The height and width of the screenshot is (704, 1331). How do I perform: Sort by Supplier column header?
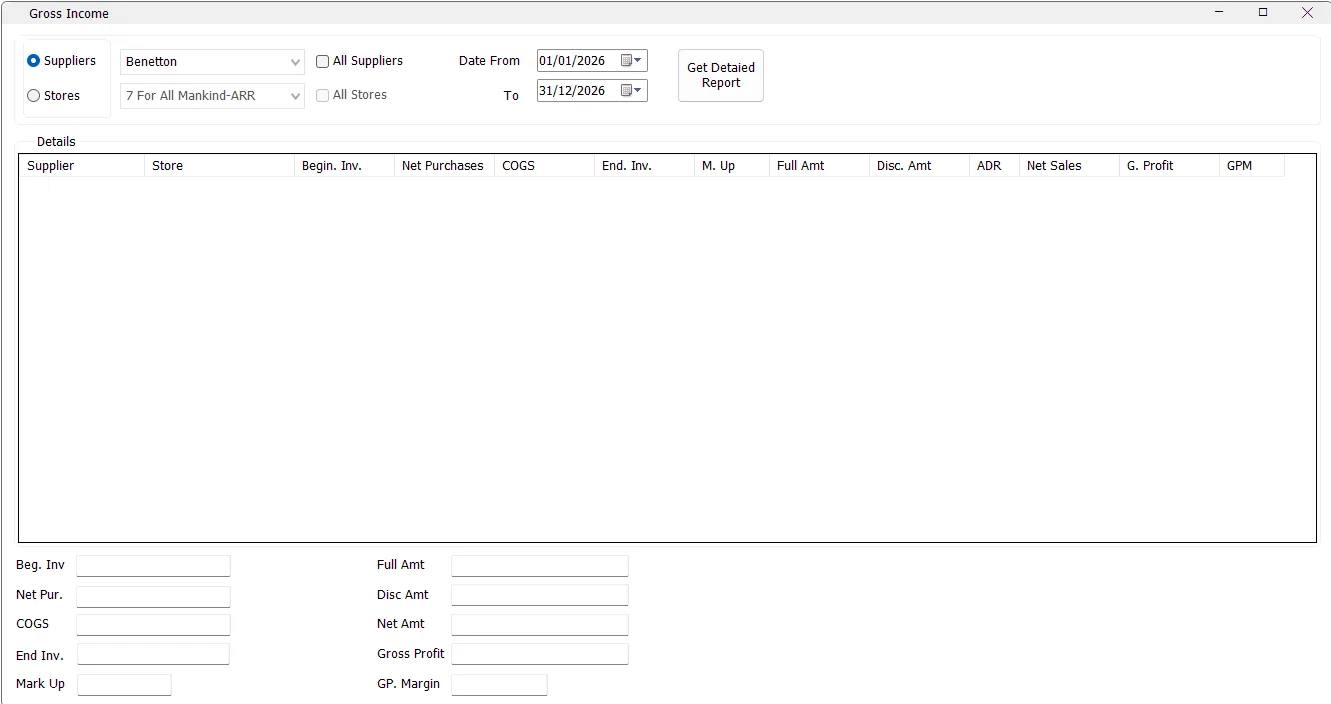click(x=82, y=166)
